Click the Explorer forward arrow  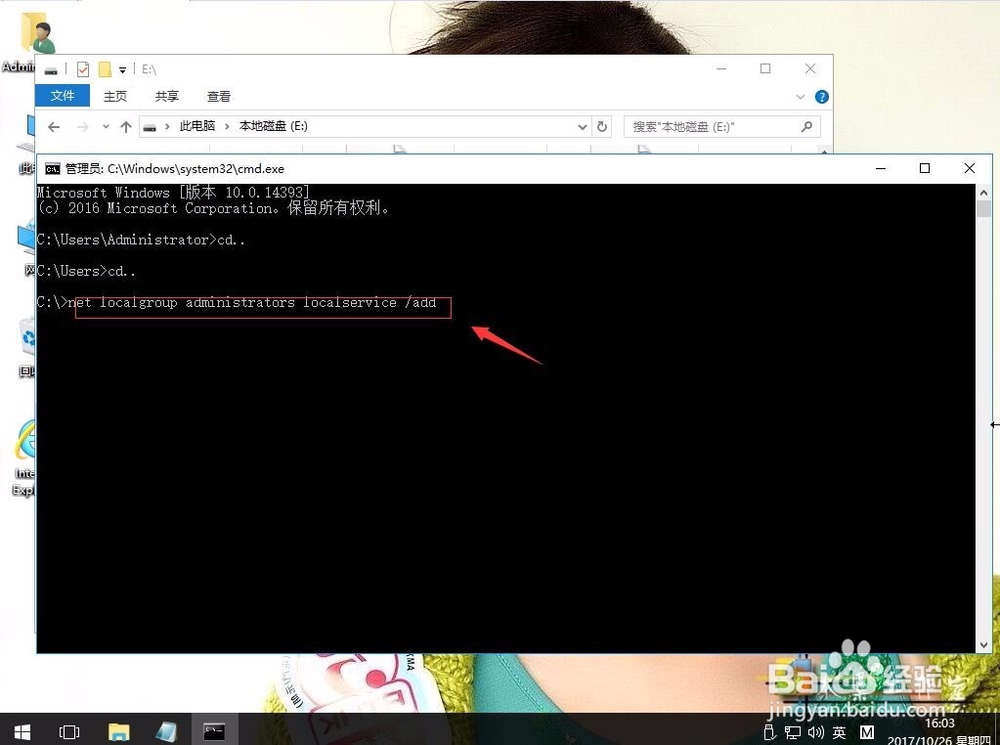click(83, 127)
